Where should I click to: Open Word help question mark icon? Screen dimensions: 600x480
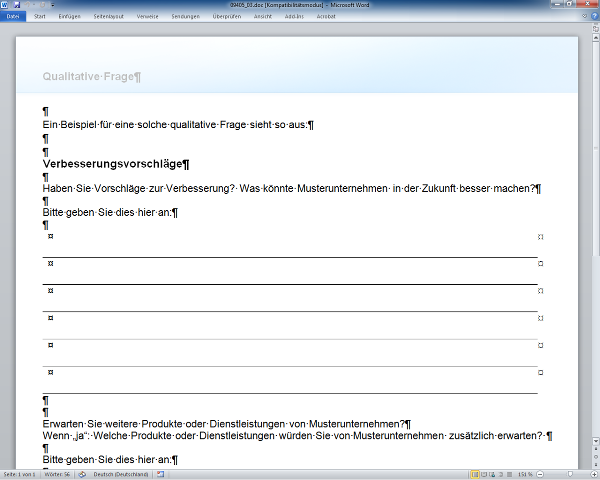[x=592, y=17]
